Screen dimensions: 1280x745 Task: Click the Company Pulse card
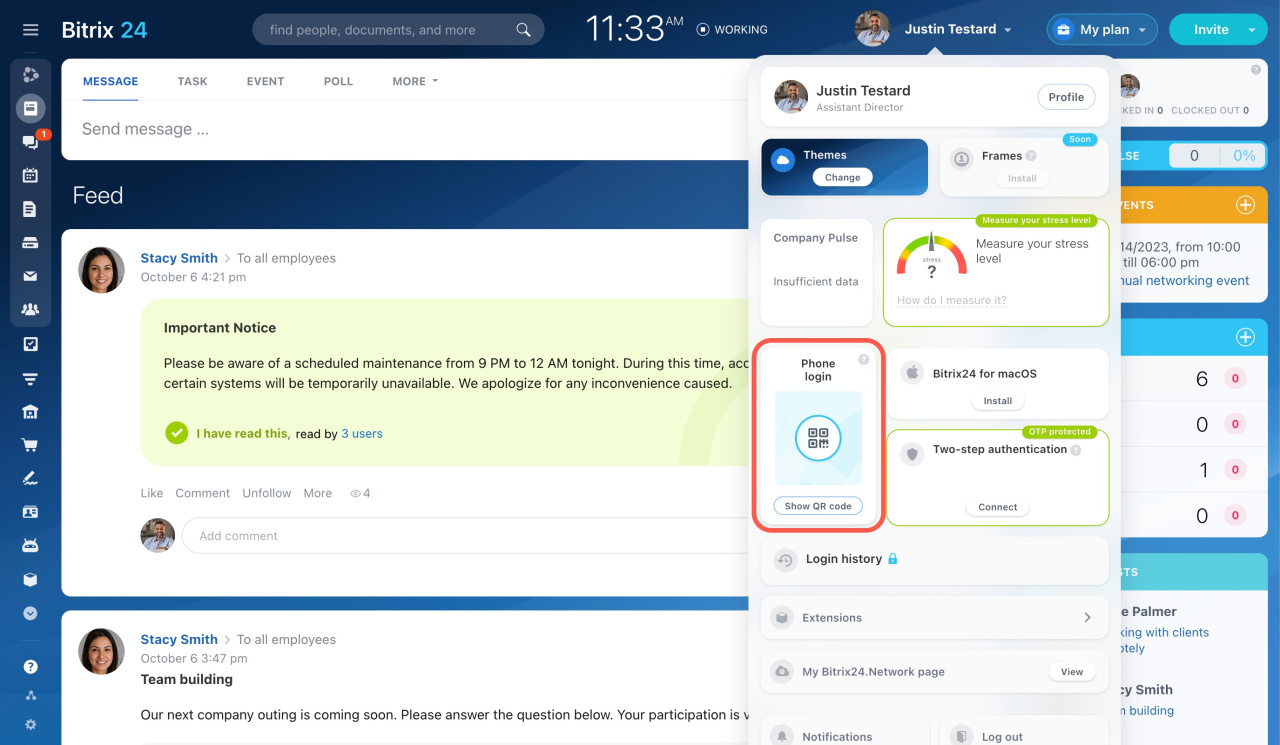(816, 273)
